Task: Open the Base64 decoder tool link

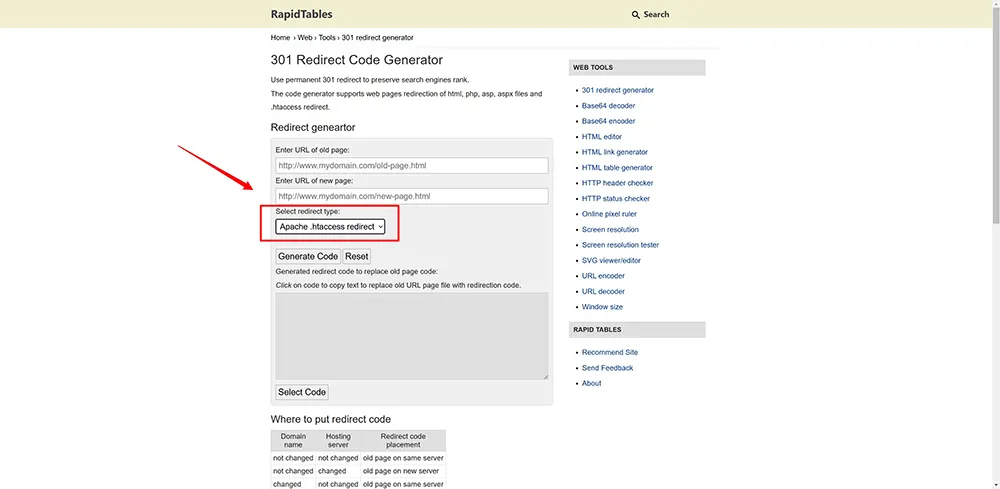Action: [608, 106]
